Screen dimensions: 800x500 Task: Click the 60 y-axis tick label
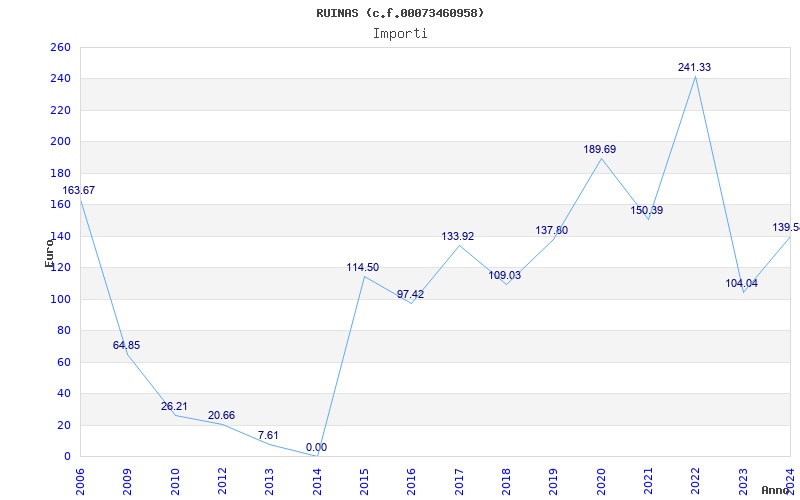pos(63,362)
